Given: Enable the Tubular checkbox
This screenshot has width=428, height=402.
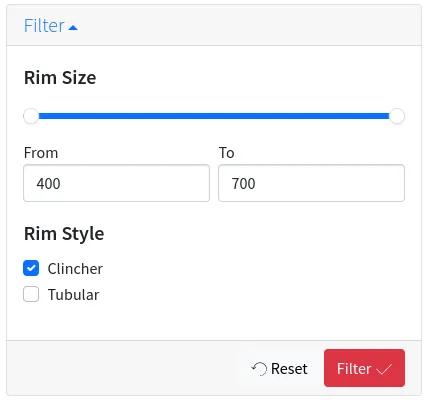Looking at the screenshot, I should click(x=31, y=294).
